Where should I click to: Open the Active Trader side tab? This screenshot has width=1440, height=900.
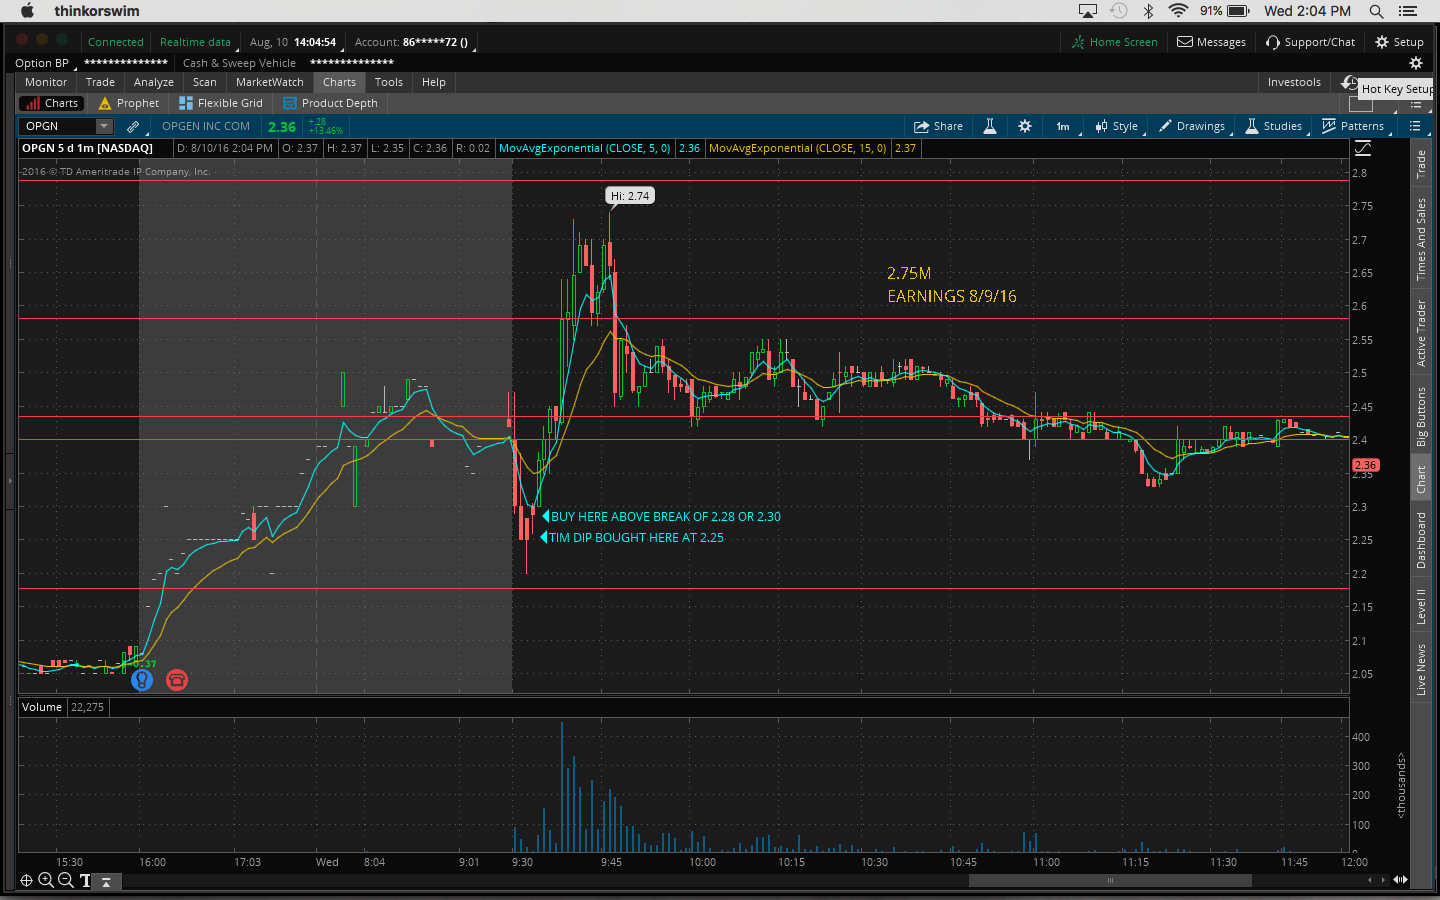tap(1421, 333)
